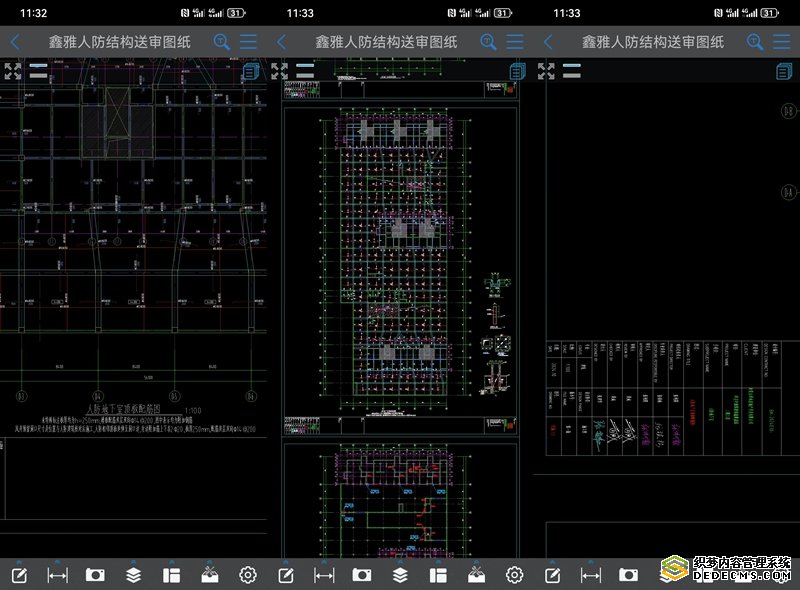Toggle fullscreen view in middle screen
Screen dimensions: 800x590
[280, 71]
